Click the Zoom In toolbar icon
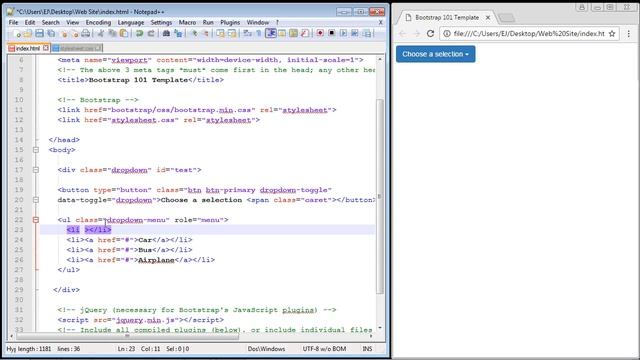This screenshot has height=360, width=640. (194, 34)
